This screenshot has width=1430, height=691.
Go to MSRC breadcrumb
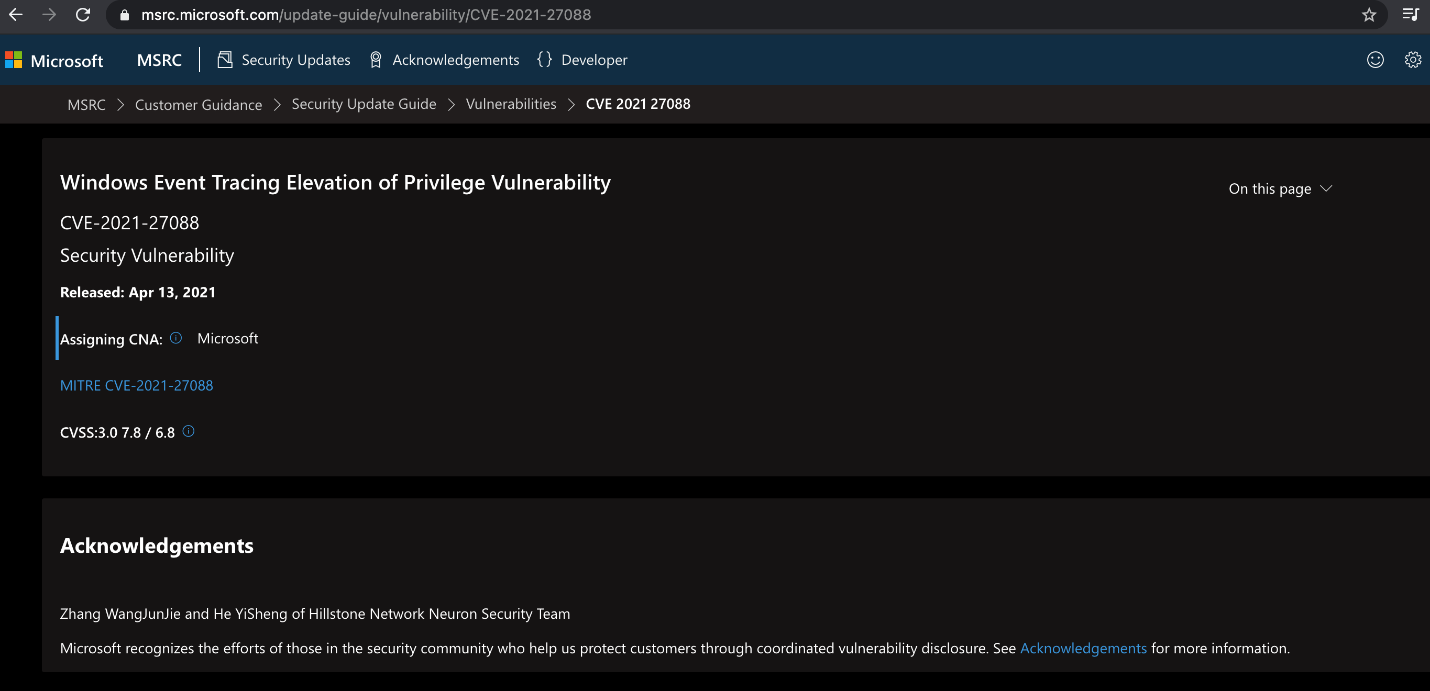click(86, 104)
